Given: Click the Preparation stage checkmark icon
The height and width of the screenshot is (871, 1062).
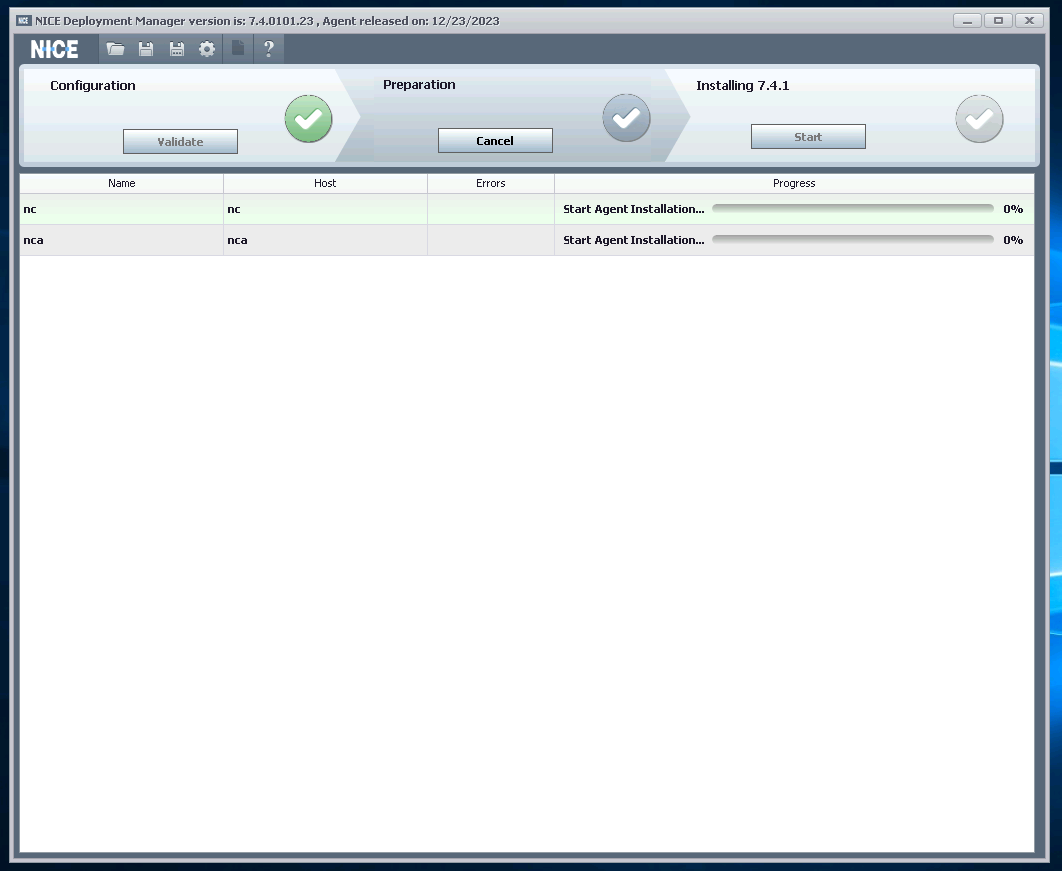Looking at the screenshot, I should [626, 118].
